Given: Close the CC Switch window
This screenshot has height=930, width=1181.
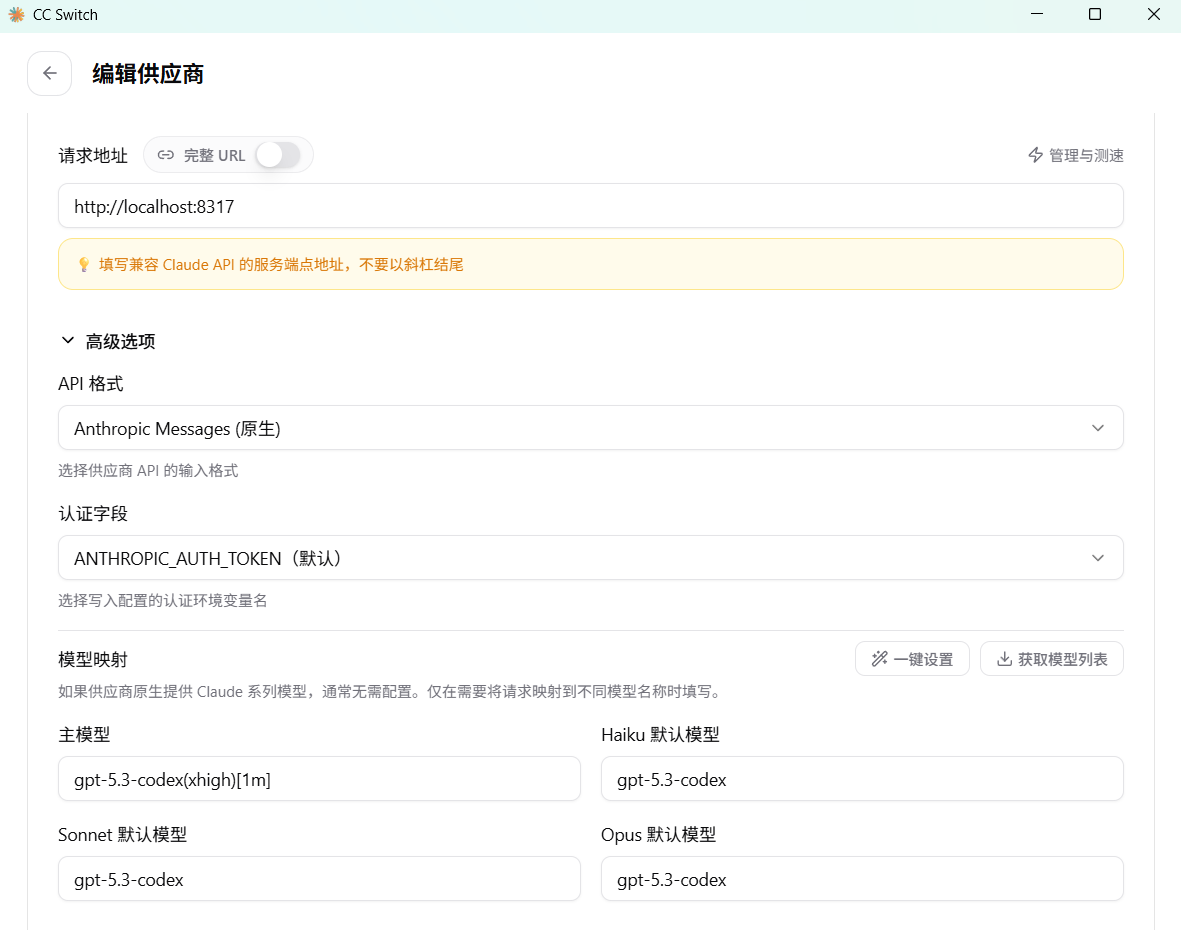Looking at the screenshot, I should tap(1153, 14).
